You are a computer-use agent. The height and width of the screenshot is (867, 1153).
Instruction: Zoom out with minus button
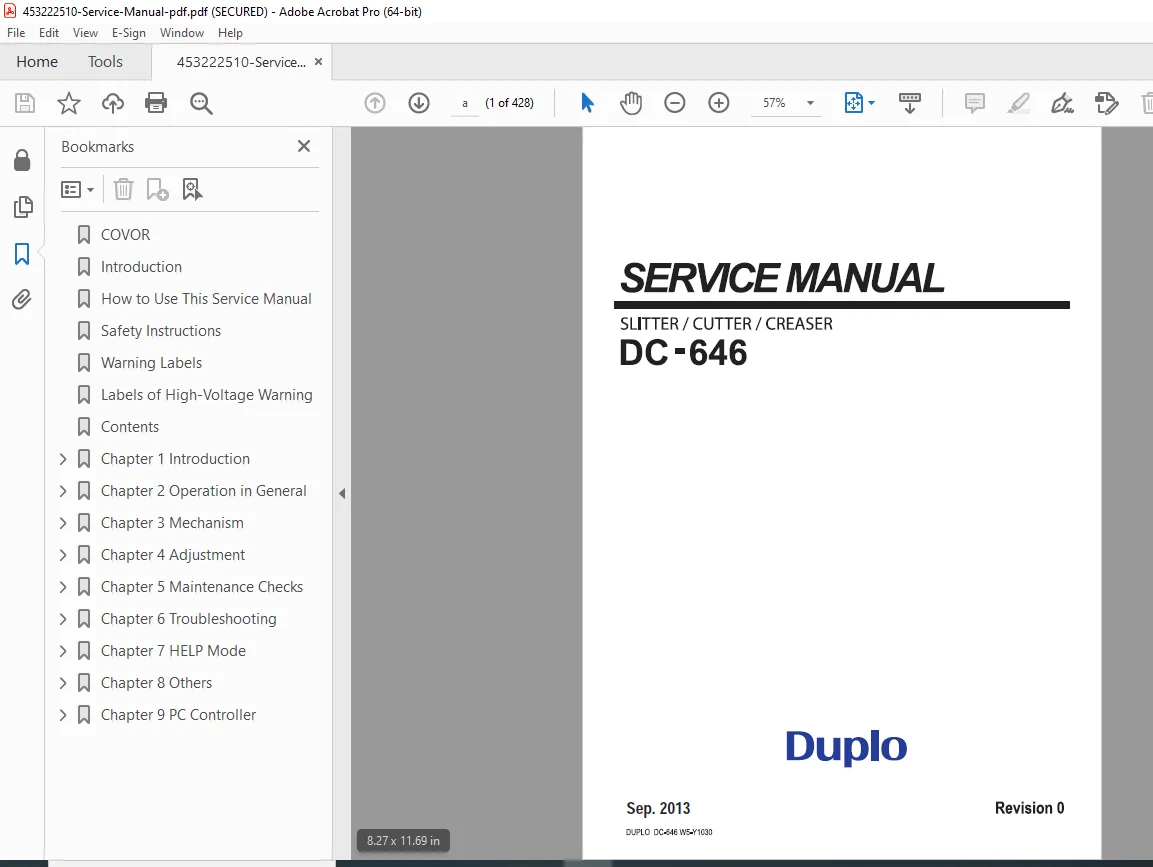point(674,103)
